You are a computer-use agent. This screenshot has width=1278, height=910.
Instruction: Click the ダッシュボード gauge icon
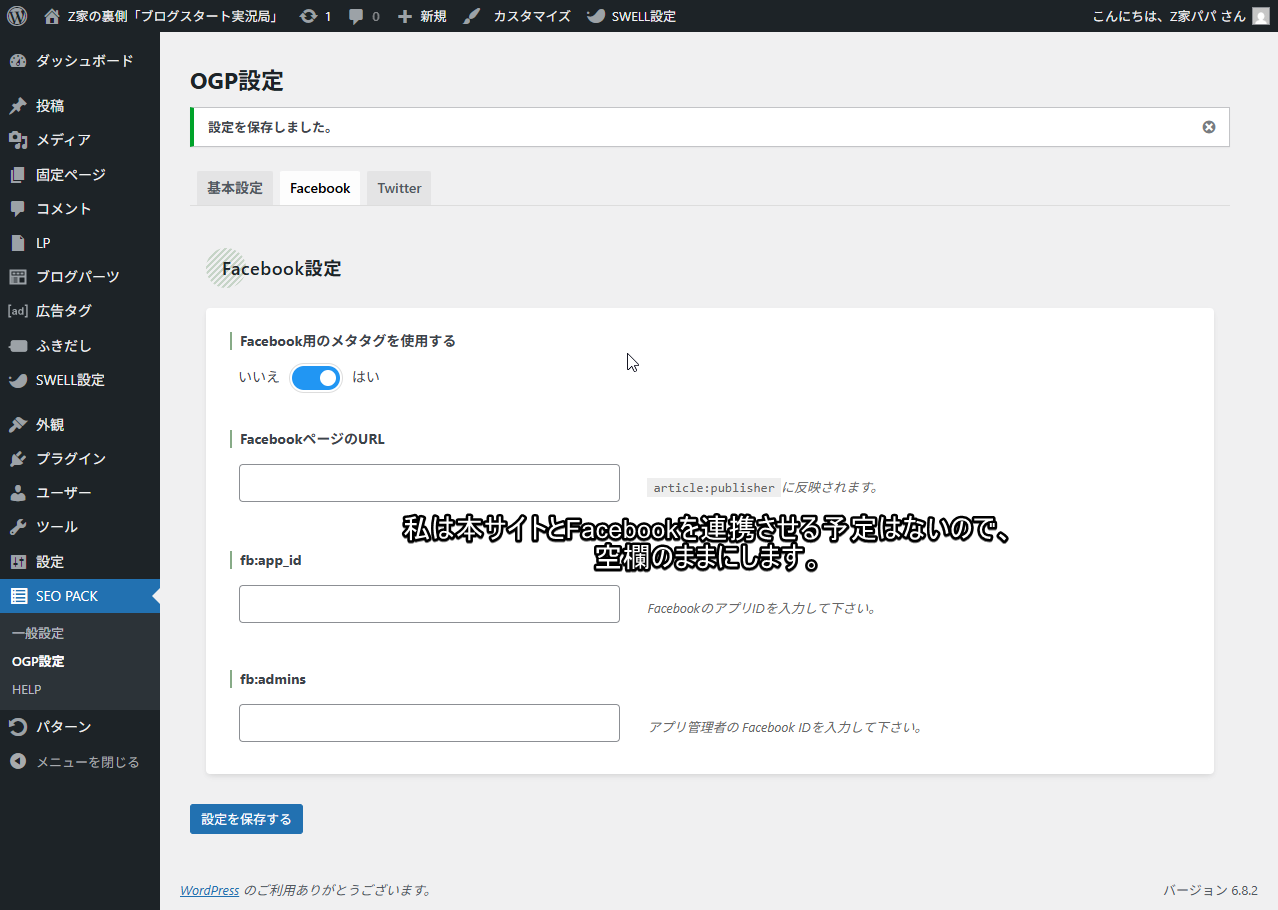click(17, 61)
